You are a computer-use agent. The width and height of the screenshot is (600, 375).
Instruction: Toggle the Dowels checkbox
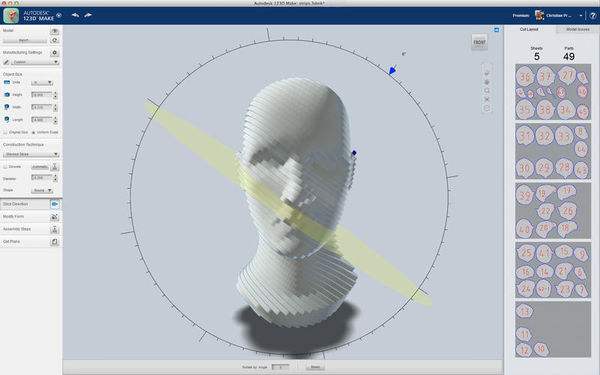click(5, 166)
